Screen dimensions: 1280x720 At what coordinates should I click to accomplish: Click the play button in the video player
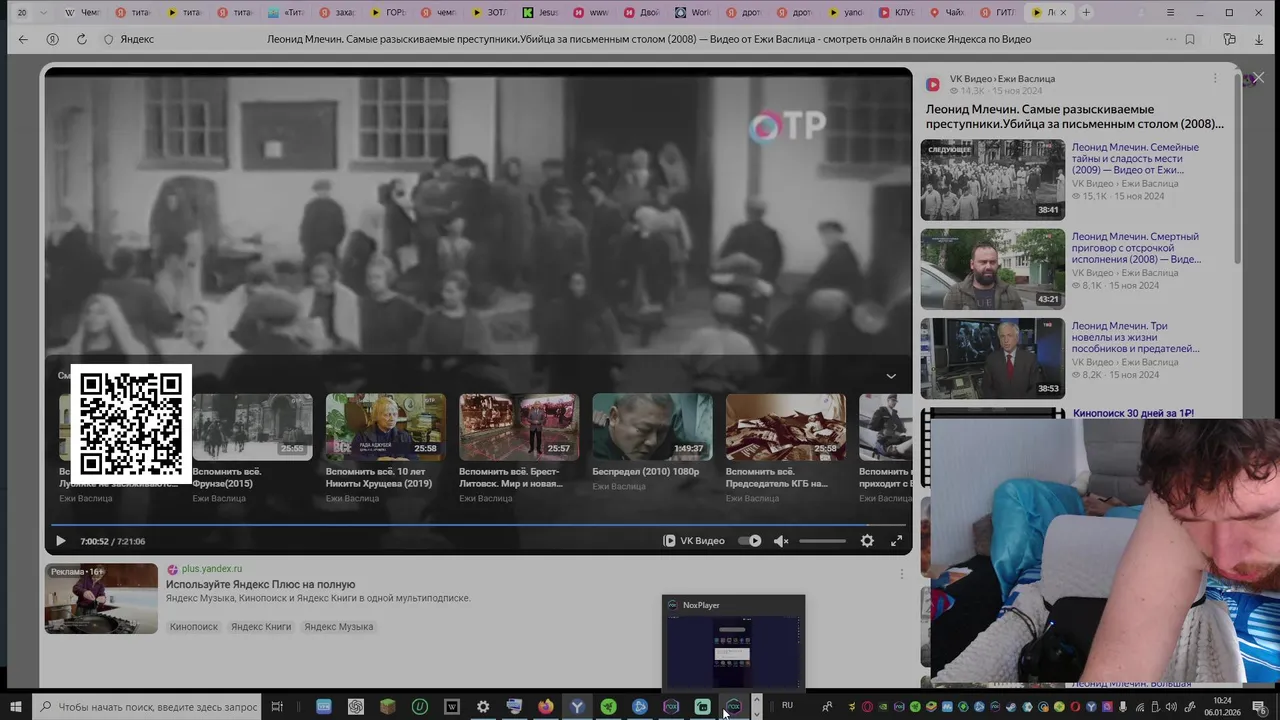(x=60, y=541)
